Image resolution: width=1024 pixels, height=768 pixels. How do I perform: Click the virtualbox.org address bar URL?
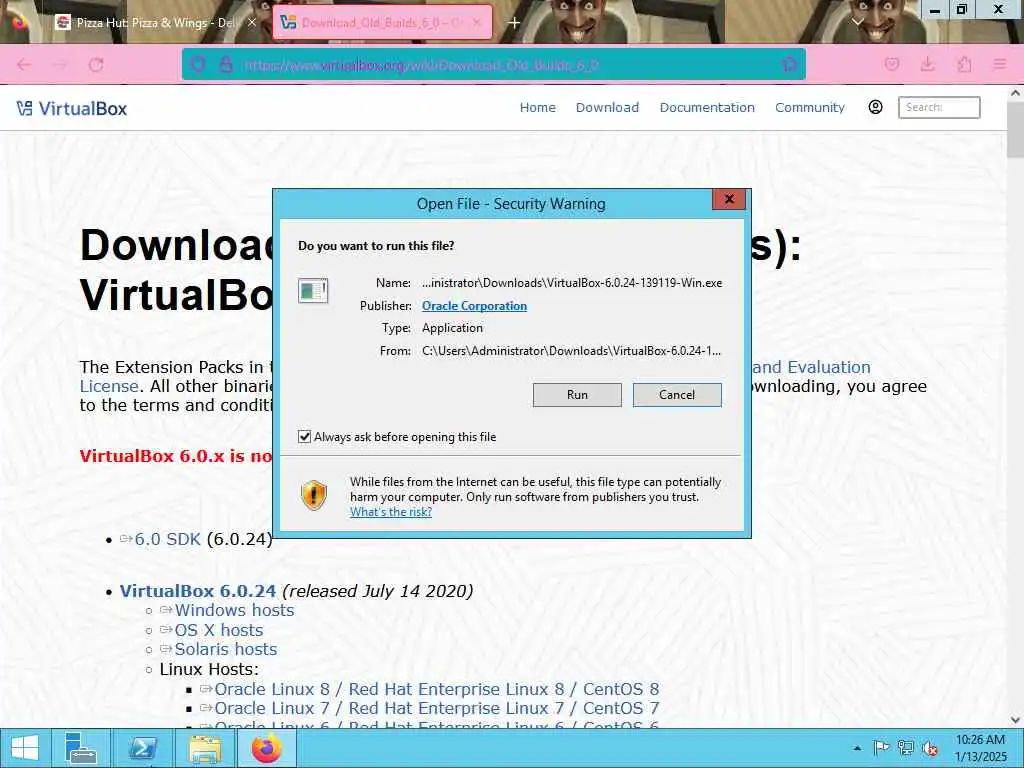tap(420, 65)
